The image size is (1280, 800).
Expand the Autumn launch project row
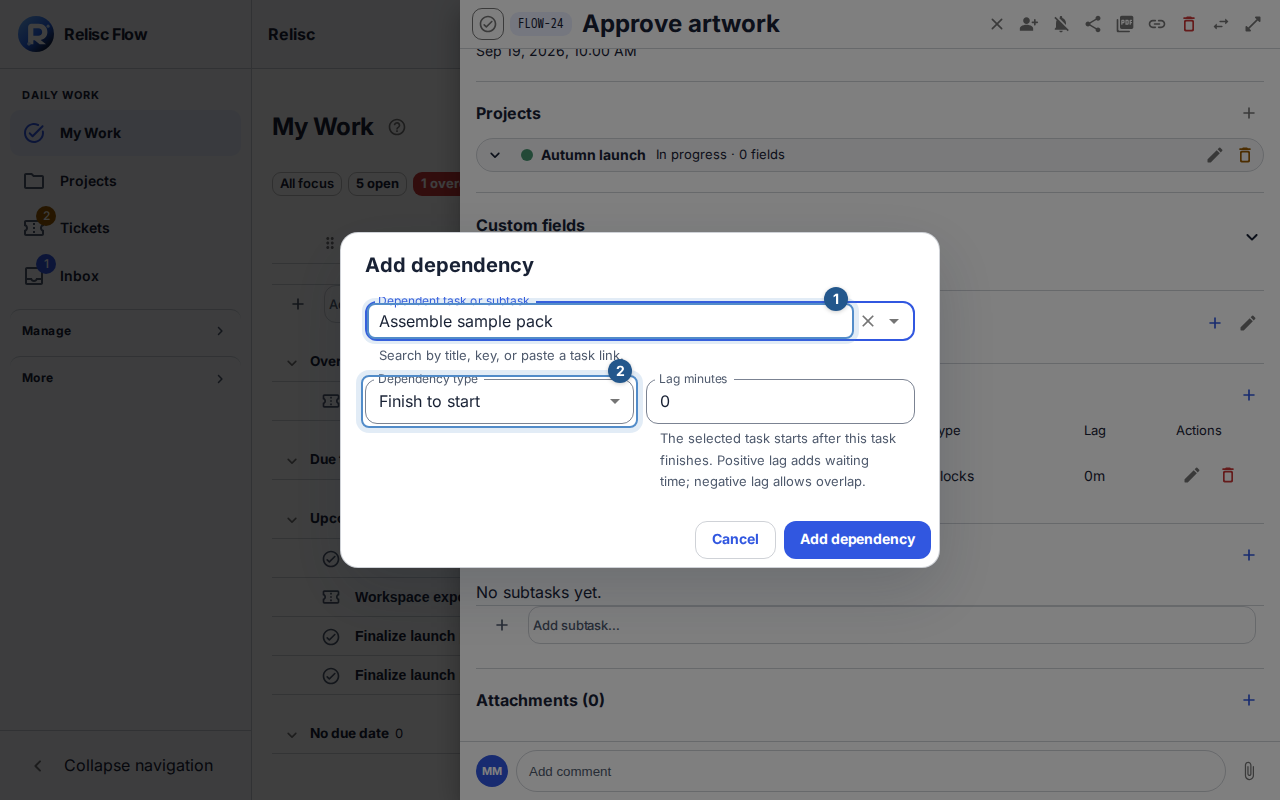(494, 155)
